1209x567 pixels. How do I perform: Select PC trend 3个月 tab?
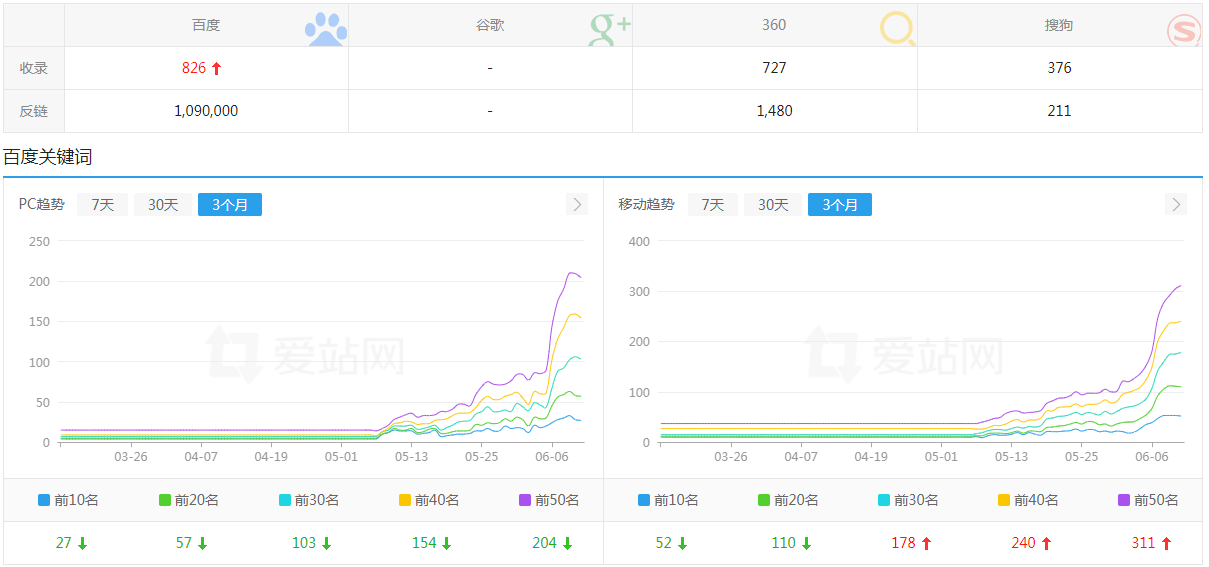tap(230, 204)
